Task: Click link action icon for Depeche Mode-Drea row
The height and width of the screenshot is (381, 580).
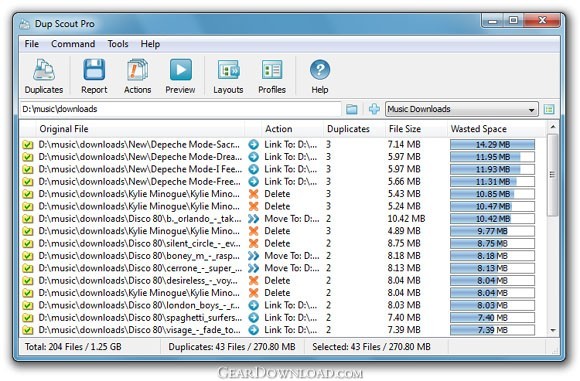Action: click(x=253, y=157)
